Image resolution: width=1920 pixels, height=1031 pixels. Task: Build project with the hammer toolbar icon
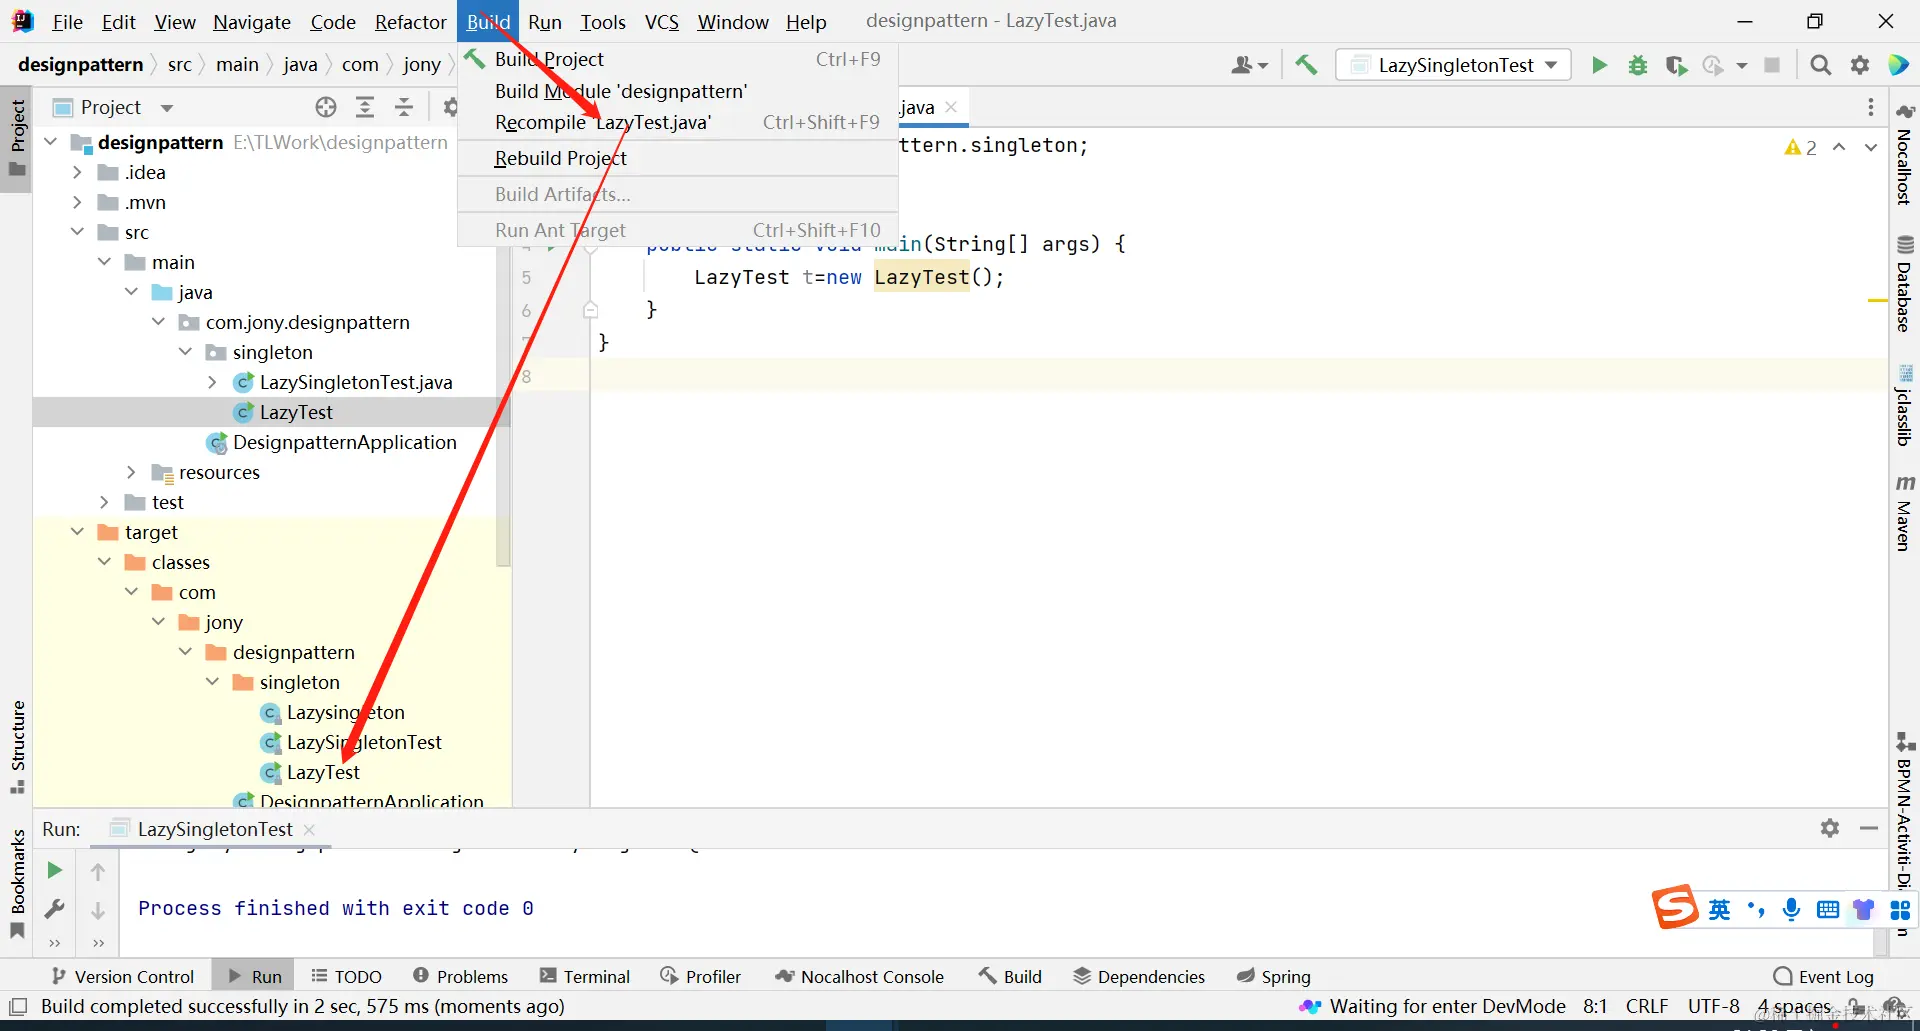(x=1306, y=65)
